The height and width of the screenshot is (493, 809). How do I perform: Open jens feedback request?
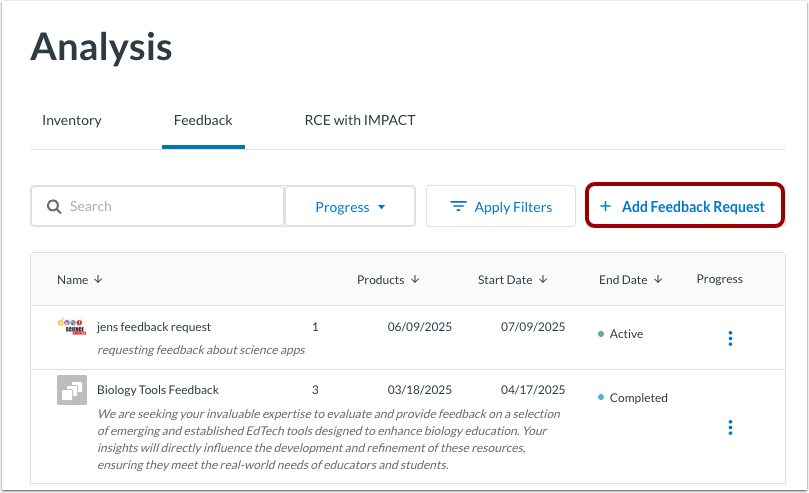click(x=154, y=327)
